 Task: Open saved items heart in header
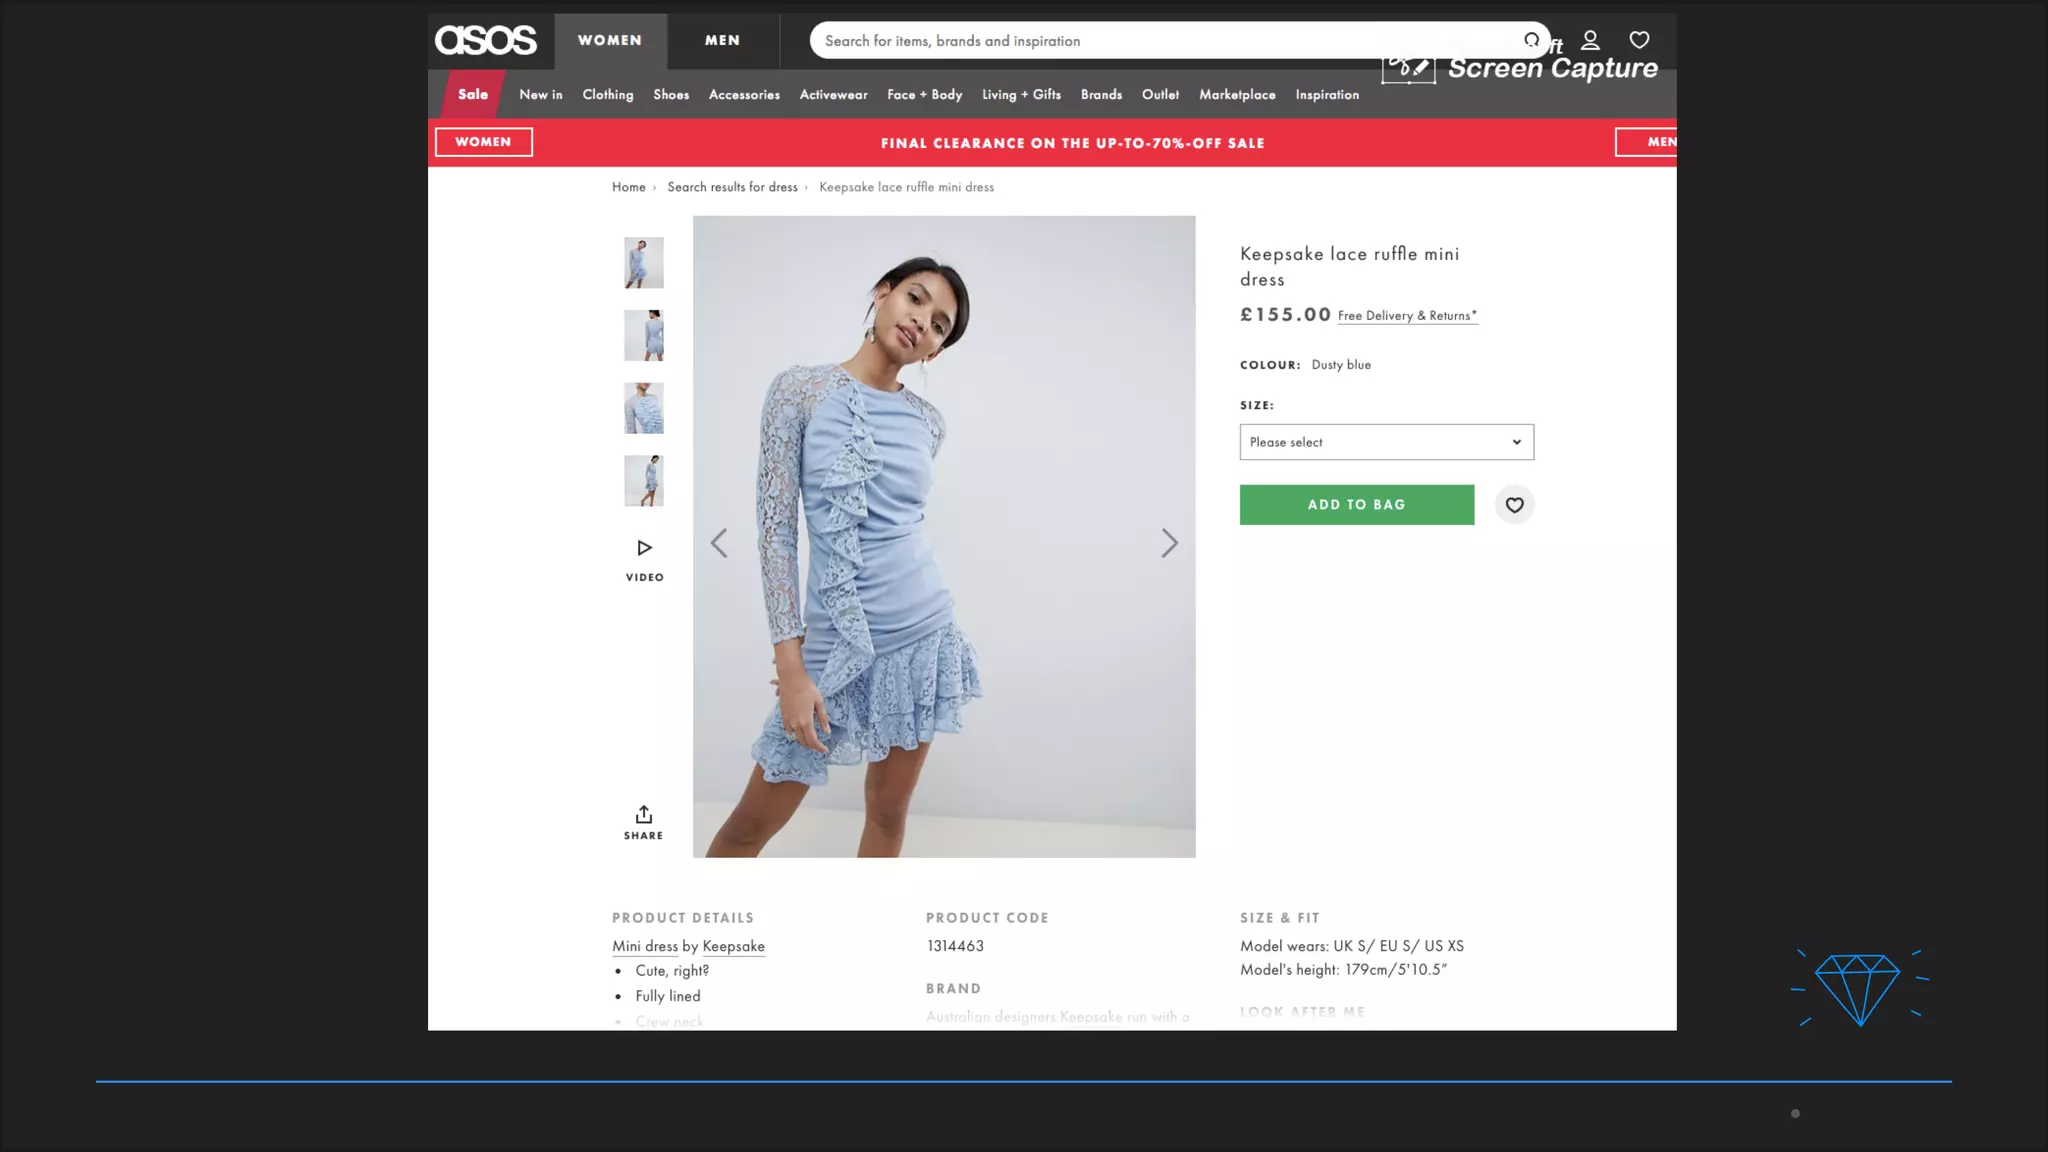(1639, 40)
